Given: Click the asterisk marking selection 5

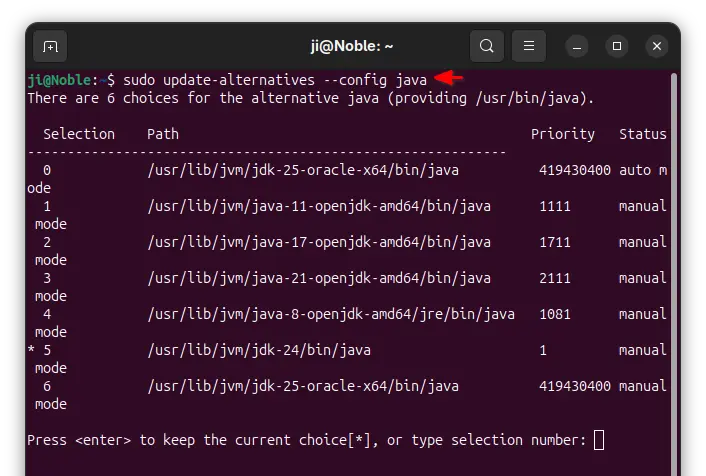Looking at the screenshot, I should [31, 350].
